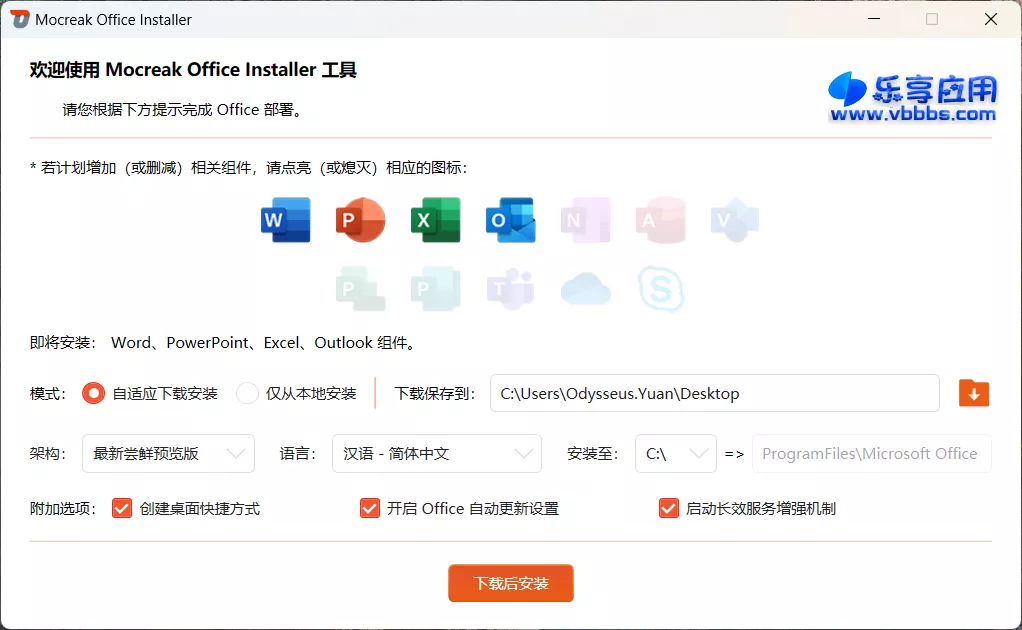The height and width of the screenshot is (630, 1022).
Task: Light up the Access component icon
Action: (x=660, y=220)
